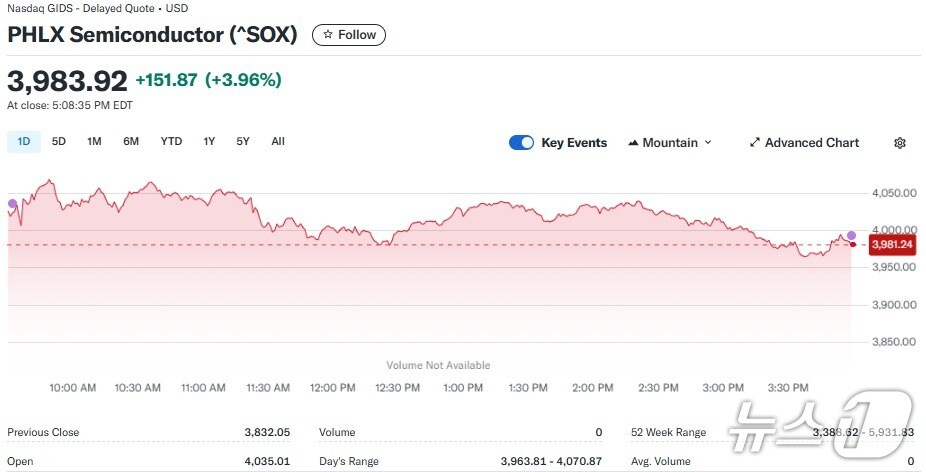The image size is (926, 472).
Task: Click purple key event dot at chart end
Action: (851, 236)
